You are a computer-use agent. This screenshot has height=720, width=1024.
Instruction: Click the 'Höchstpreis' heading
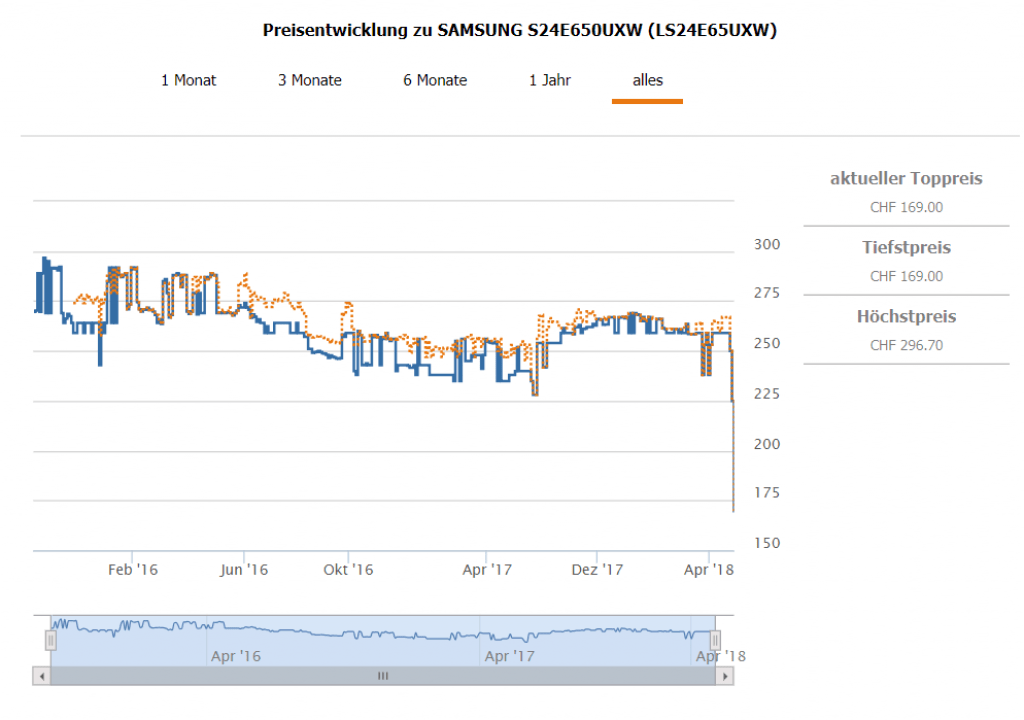[906, 316]
